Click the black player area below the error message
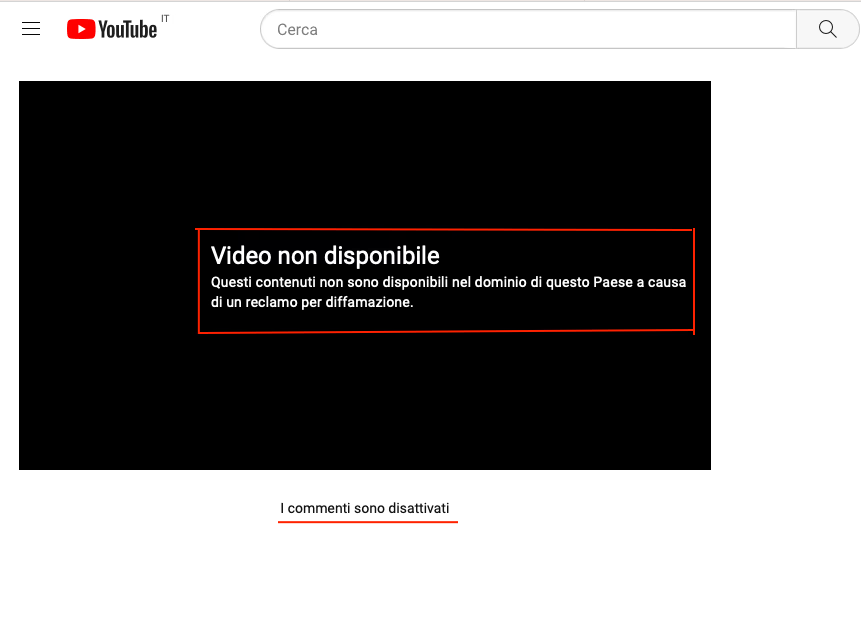 [364, 400]
